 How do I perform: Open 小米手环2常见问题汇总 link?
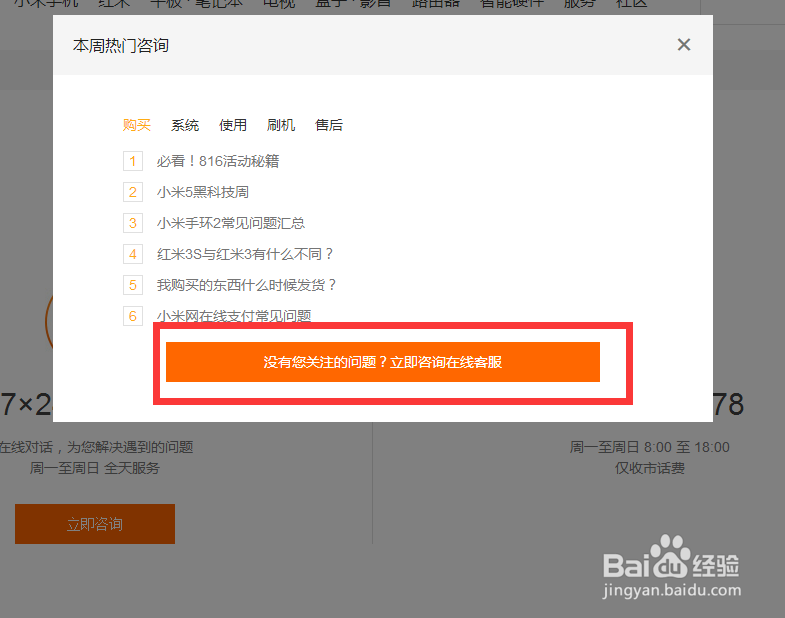tap(231, 223)
